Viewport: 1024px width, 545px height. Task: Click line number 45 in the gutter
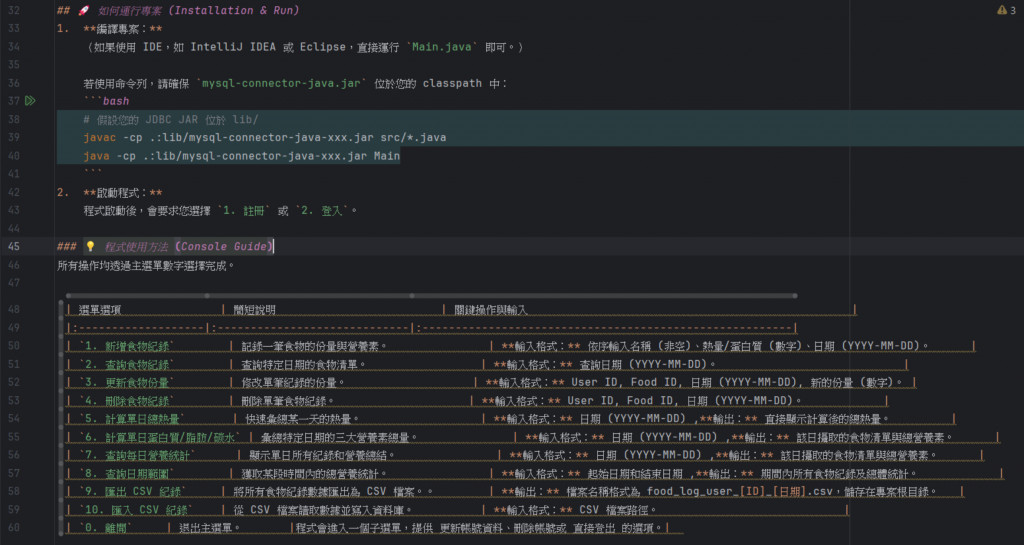coord(14,247)
